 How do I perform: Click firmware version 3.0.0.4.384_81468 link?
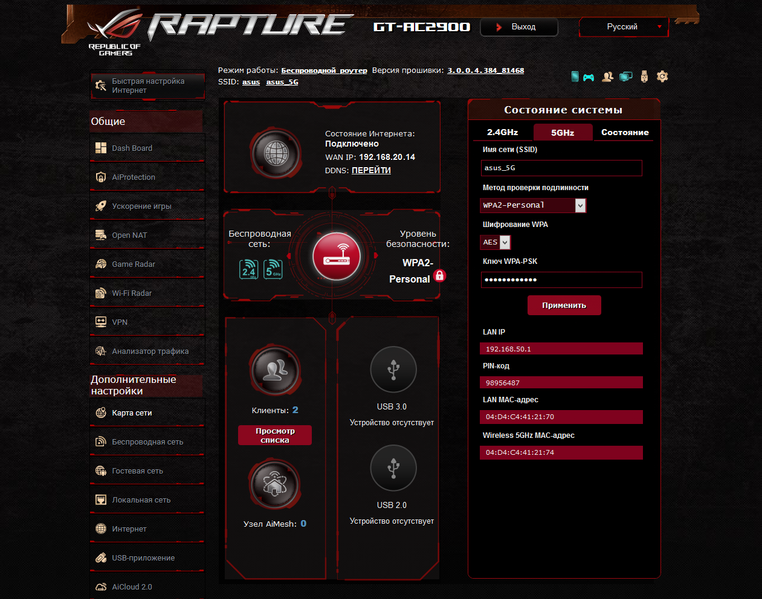(x=485, y=70)
